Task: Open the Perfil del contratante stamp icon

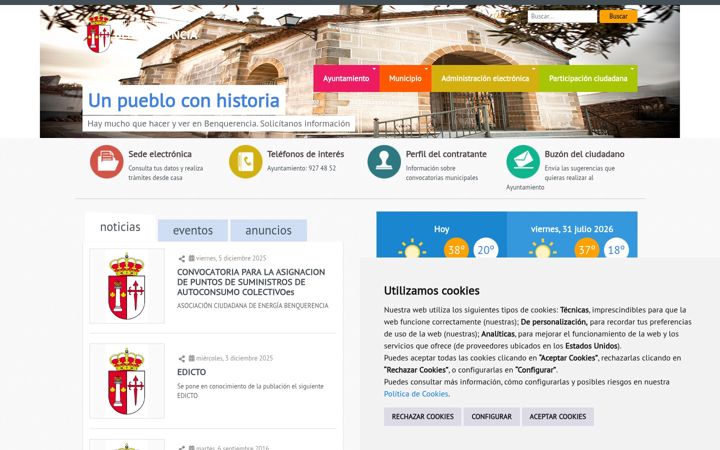Action: pos(384,162)
